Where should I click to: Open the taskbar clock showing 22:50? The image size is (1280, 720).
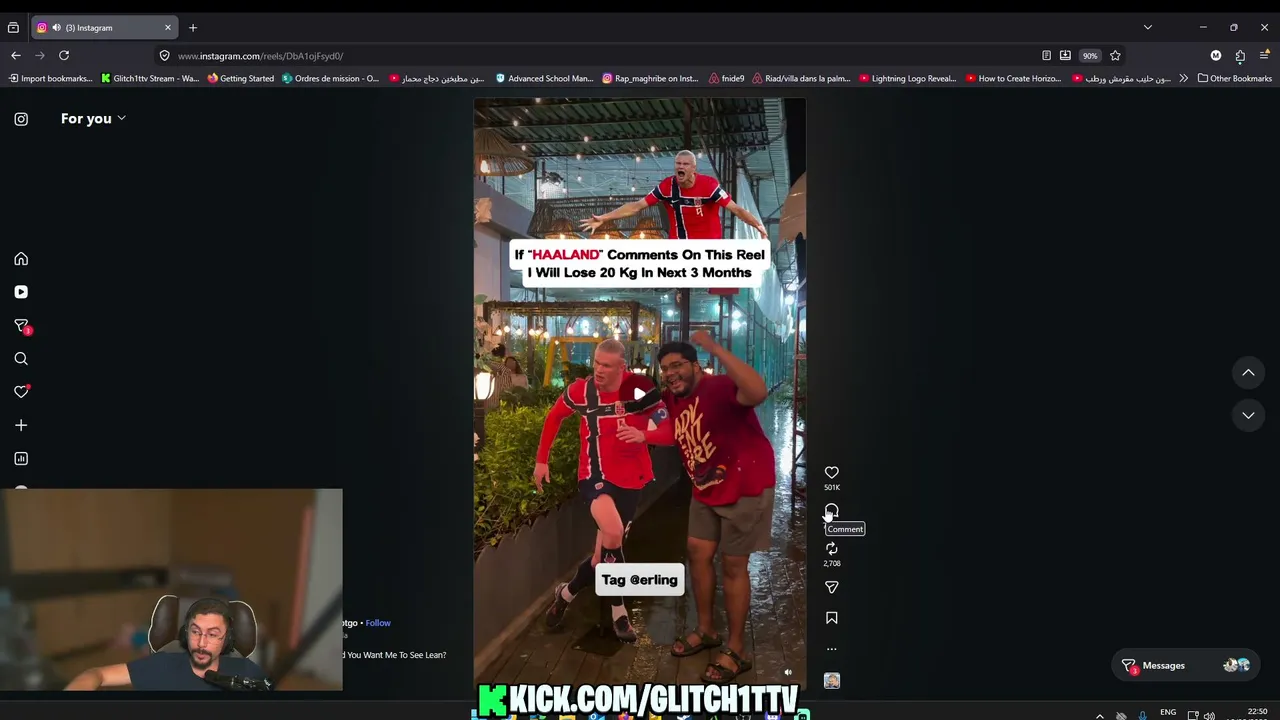click(1258, 713)
